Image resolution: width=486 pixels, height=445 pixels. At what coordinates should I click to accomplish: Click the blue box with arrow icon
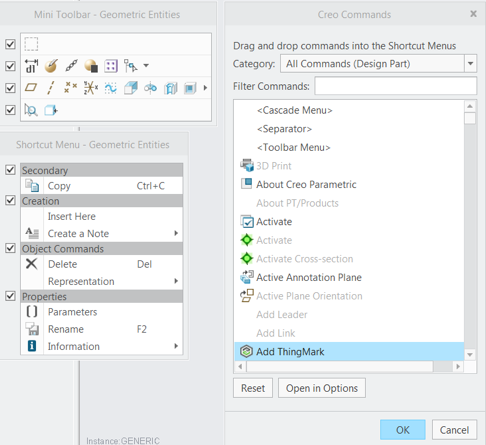pyautogui.click(x=51, y=110)
